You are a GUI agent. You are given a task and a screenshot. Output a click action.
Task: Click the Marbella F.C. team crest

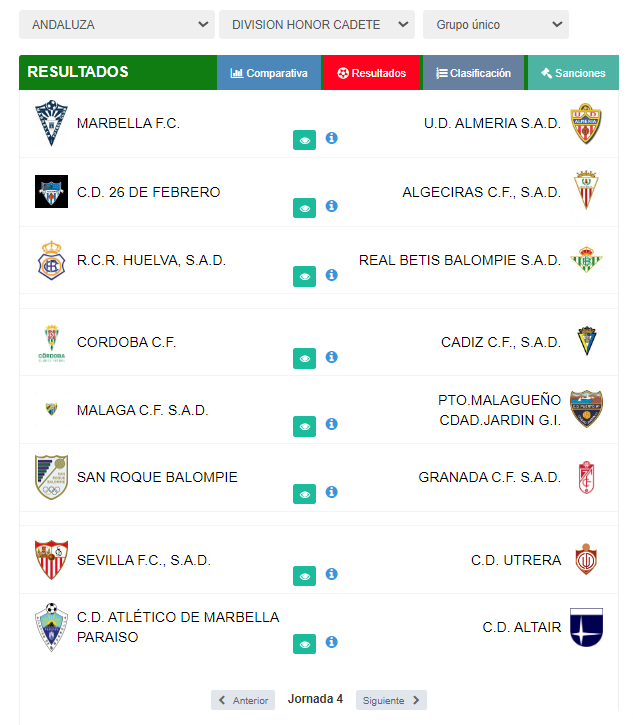point(50,124)
